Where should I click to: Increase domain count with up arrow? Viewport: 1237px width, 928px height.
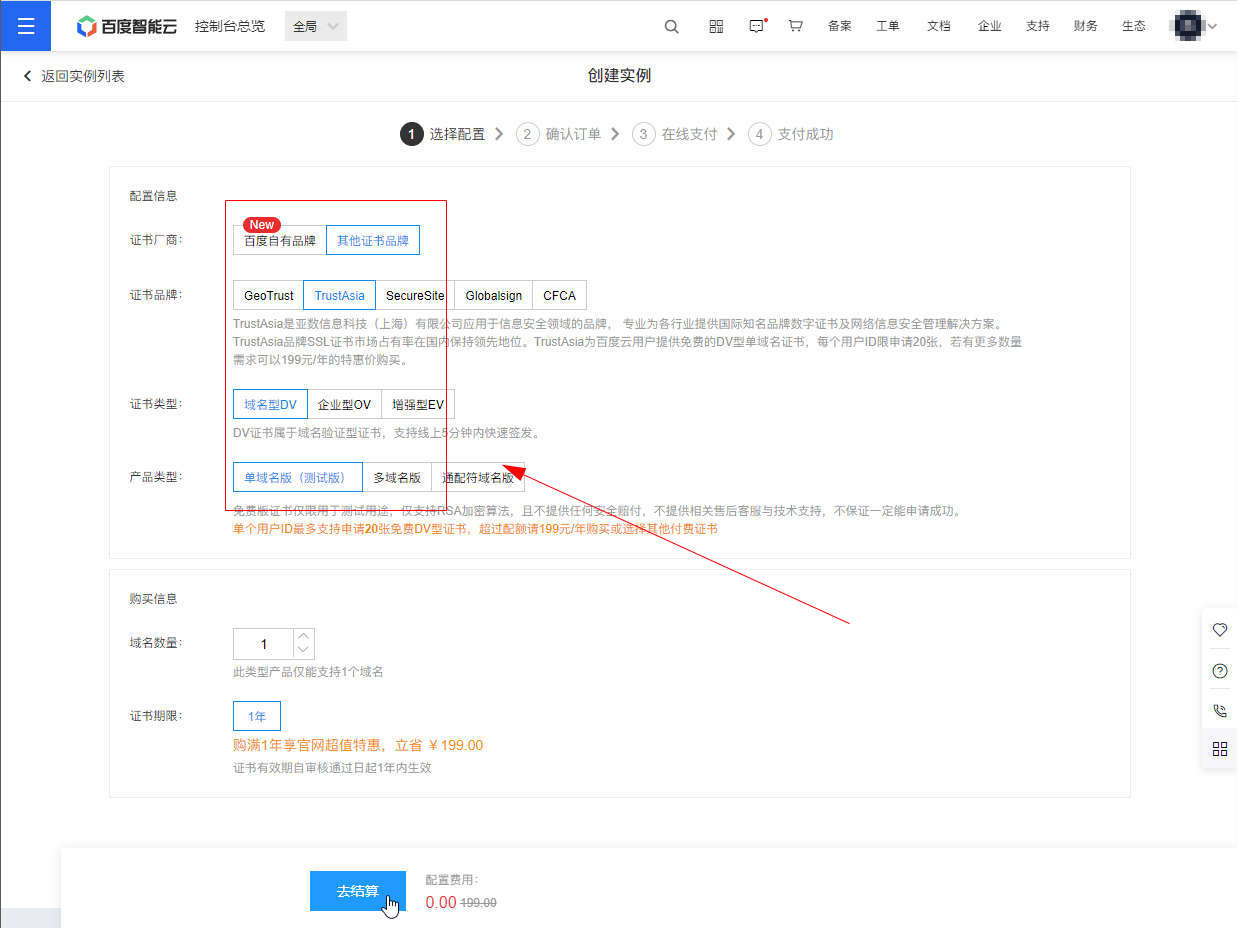(x=304, y=636)
